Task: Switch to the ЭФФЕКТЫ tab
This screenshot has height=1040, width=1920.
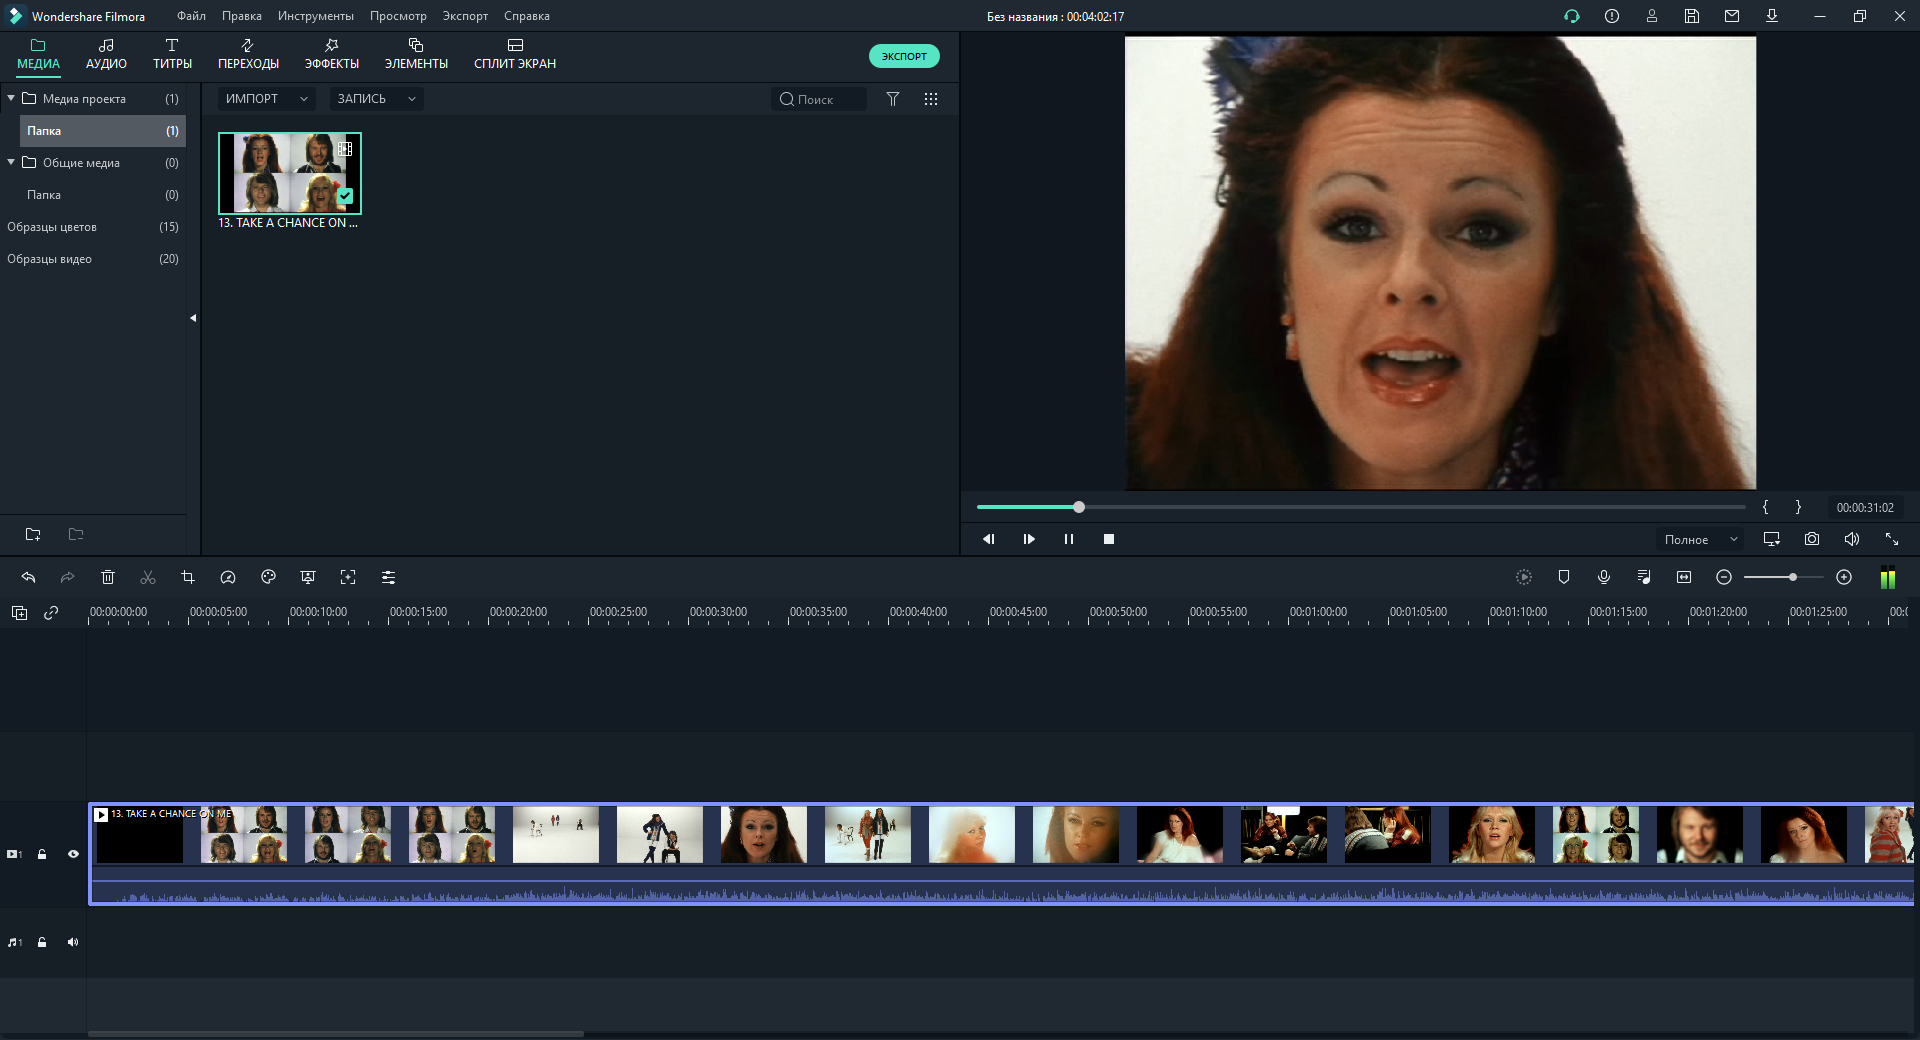Action: pyautogui.click(x=331, y=54)
